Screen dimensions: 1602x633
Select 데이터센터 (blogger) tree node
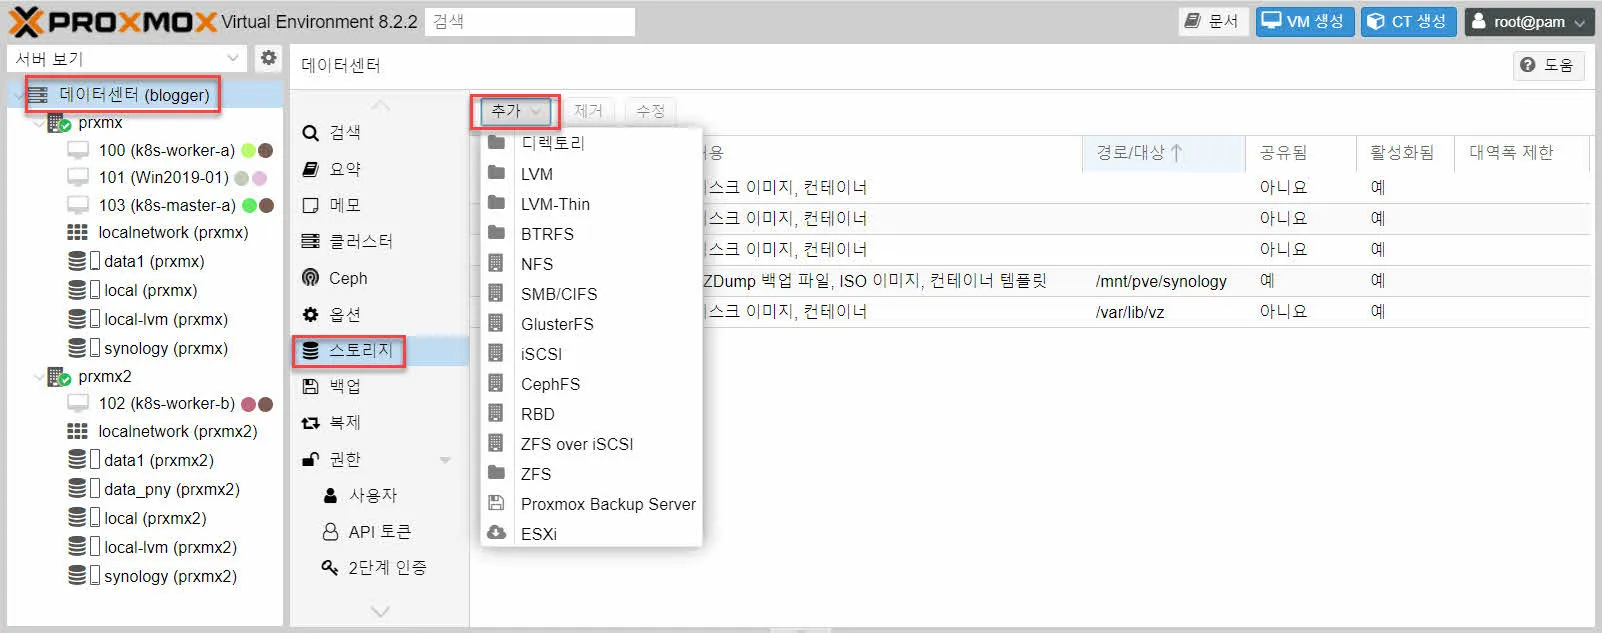tap(134, 95)
